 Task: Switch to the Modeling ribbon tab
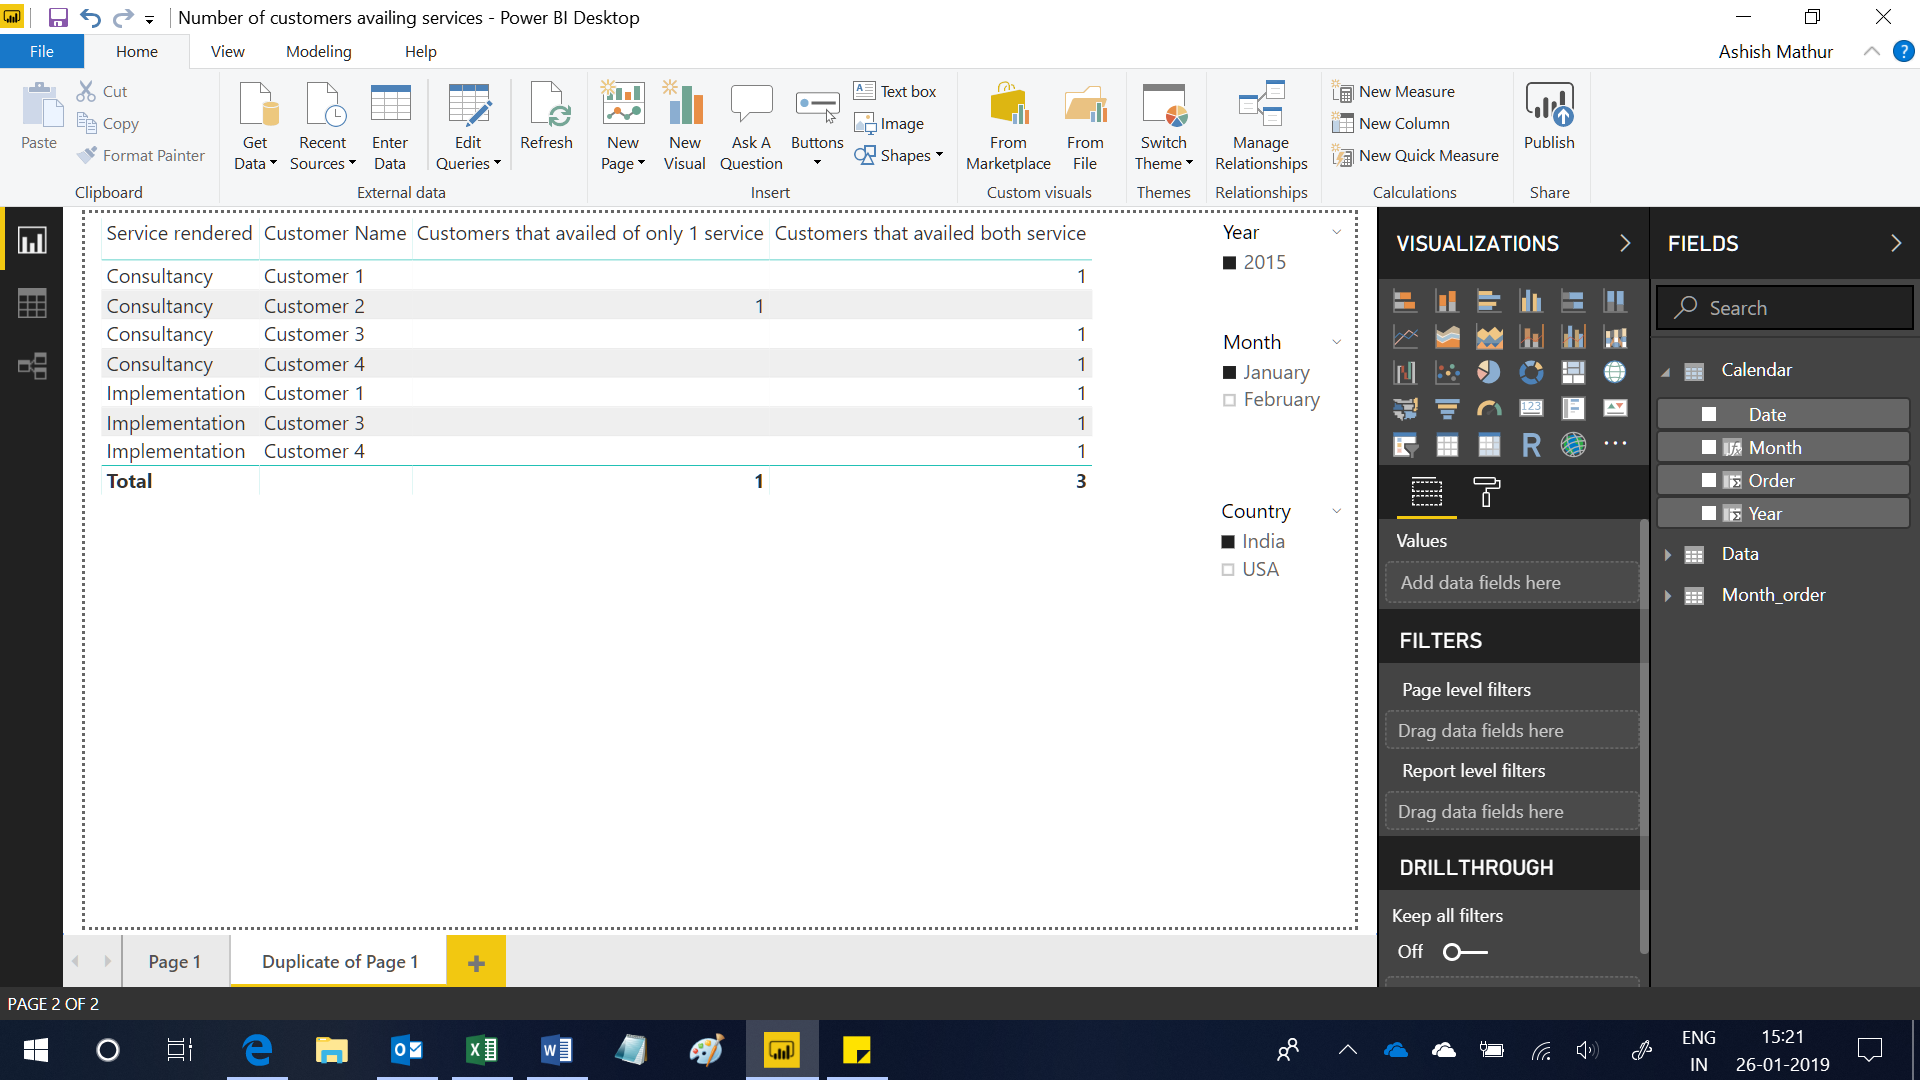[318, 51]
